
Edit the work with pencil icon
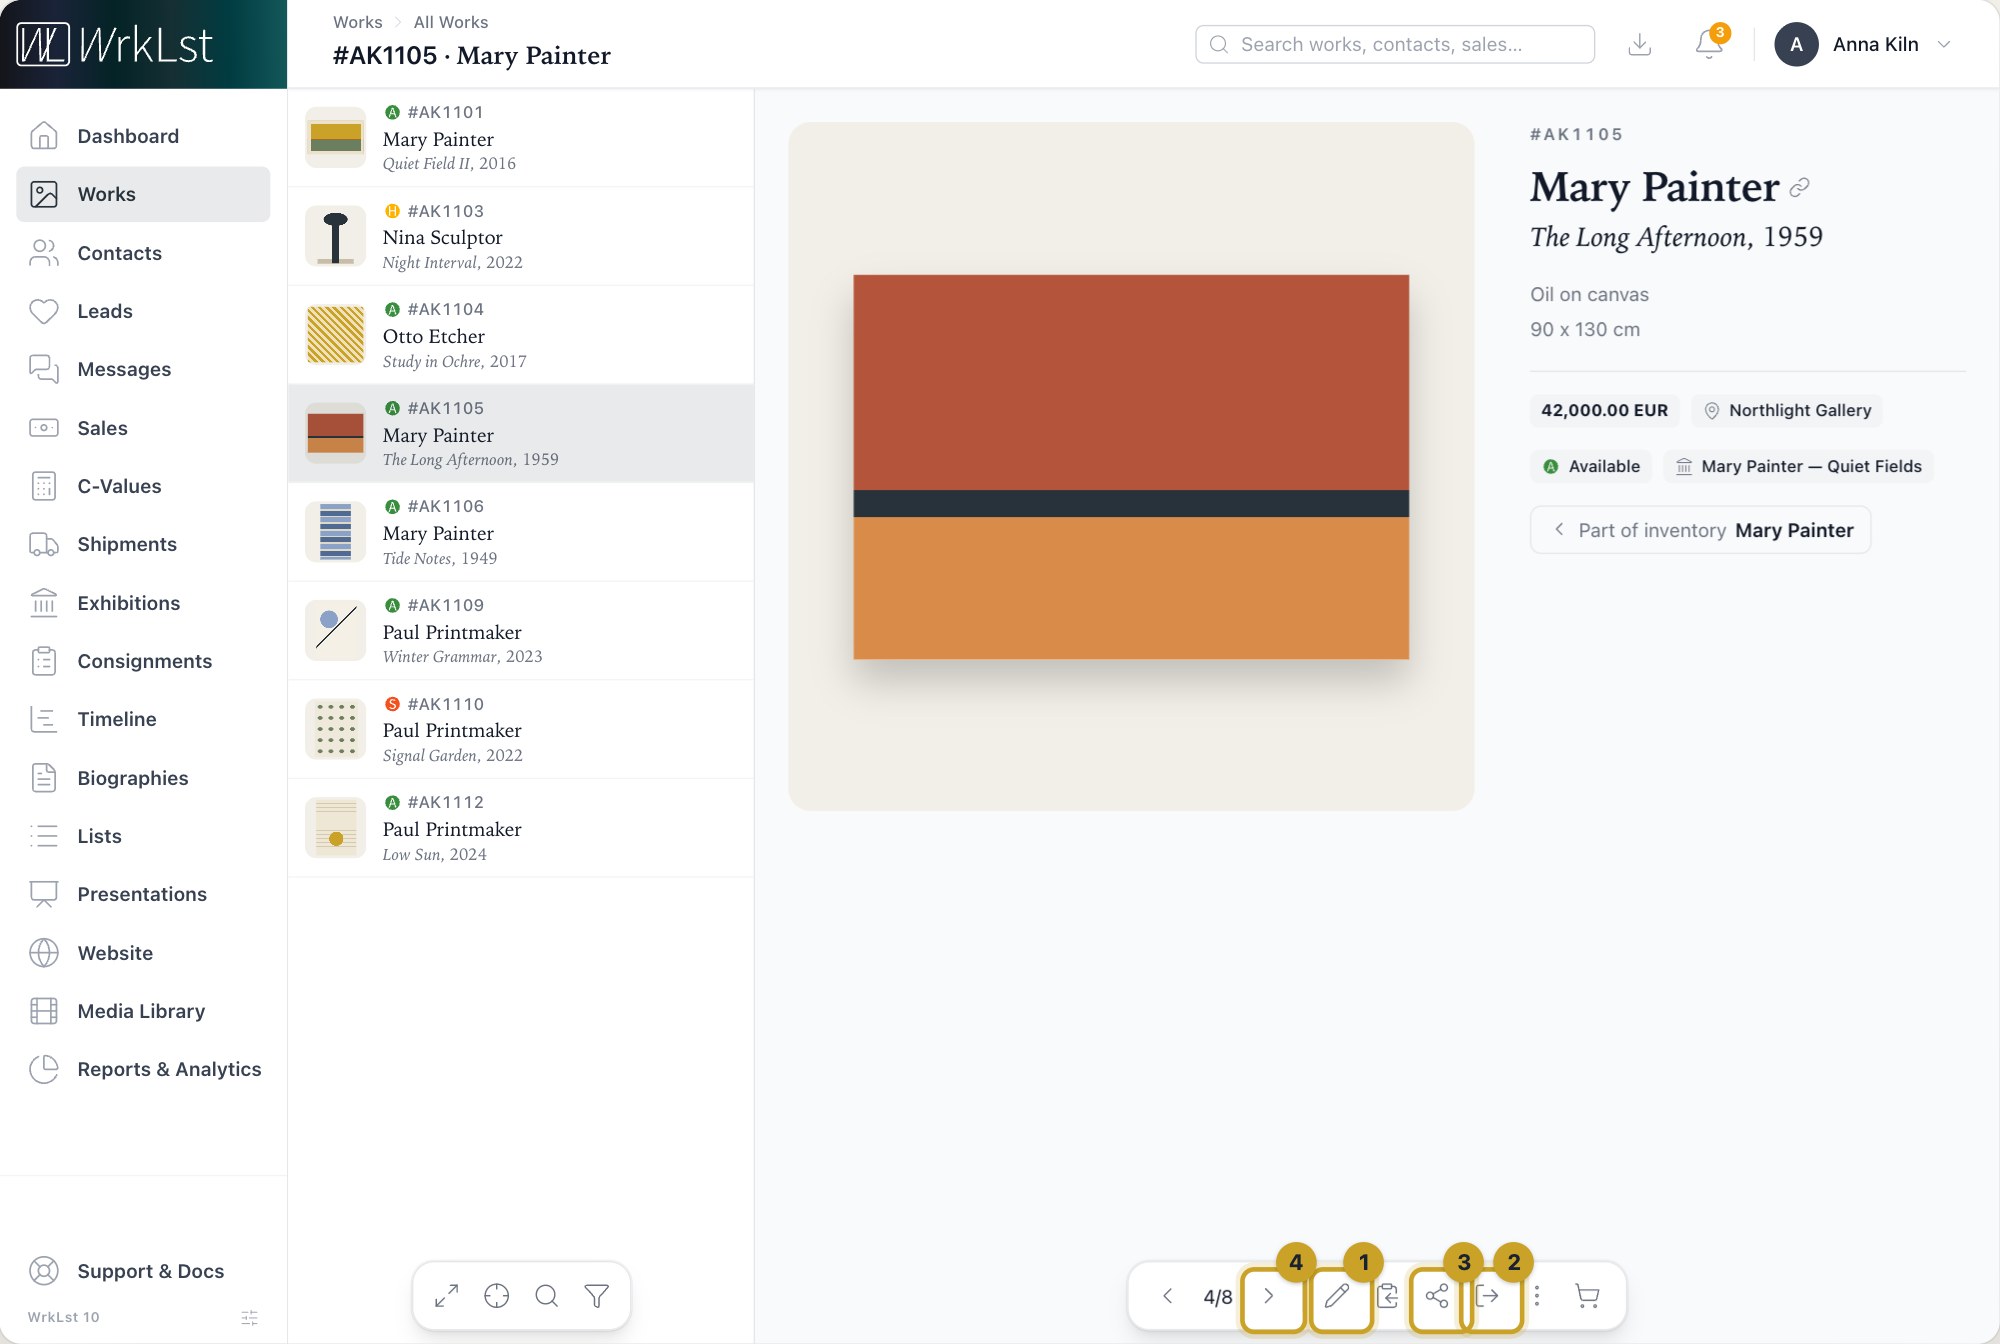tap(1337, 1296)
